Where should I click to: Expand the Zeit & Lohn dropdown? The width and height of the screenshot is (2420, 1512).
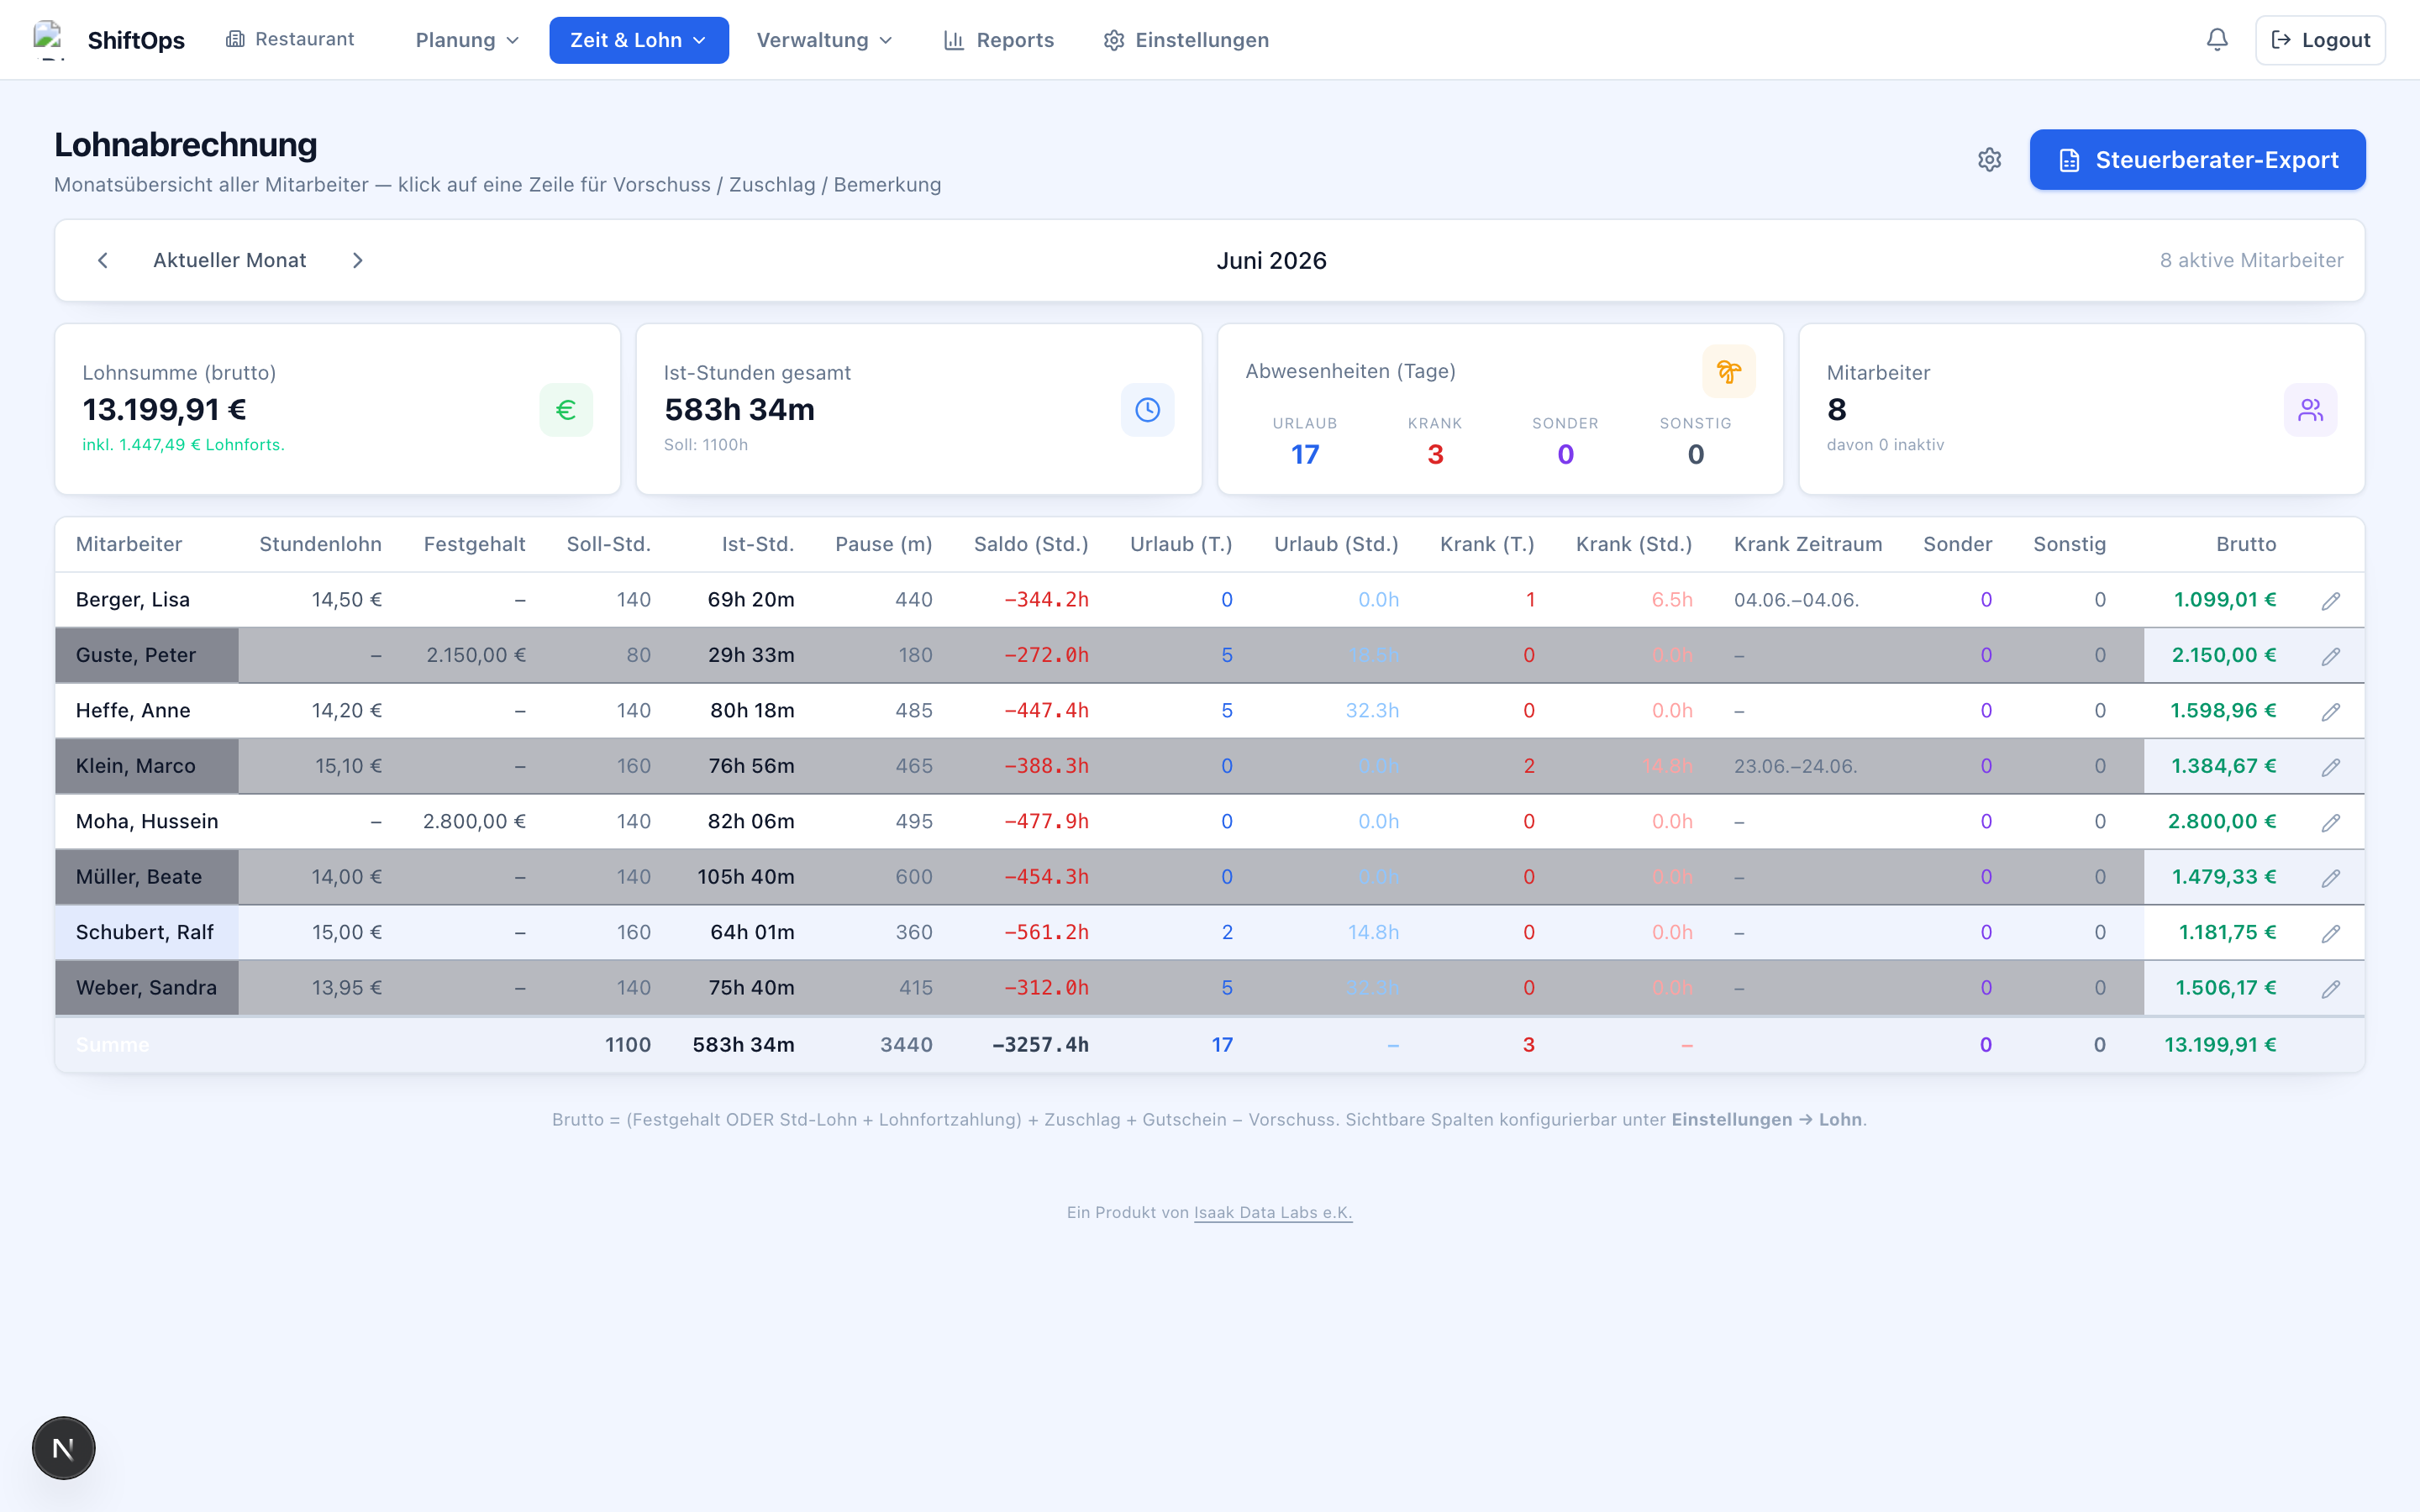(638, 40)
